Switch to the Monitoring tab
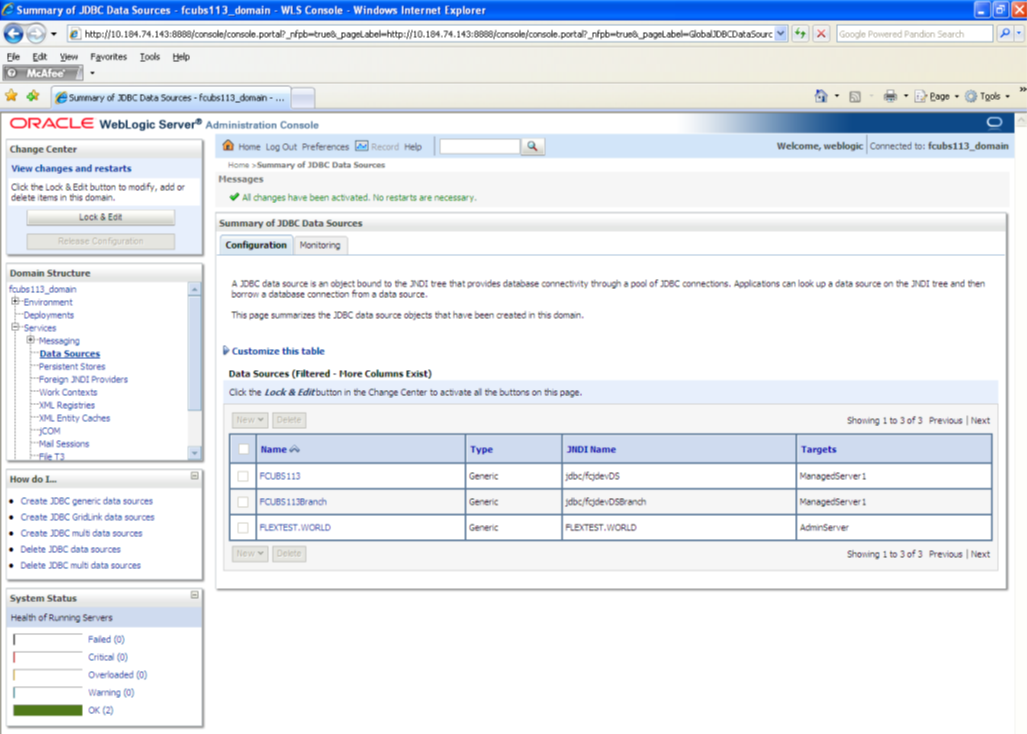 pos(320,245)
